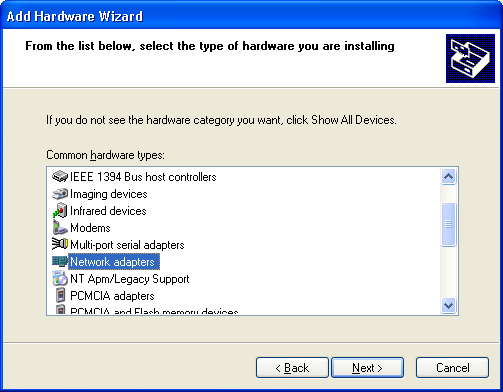Screen dimensions: 503x392
Task: Select NT Apm/Legacy Support entry
Action: pyautogui.click(x=130, y=279)
